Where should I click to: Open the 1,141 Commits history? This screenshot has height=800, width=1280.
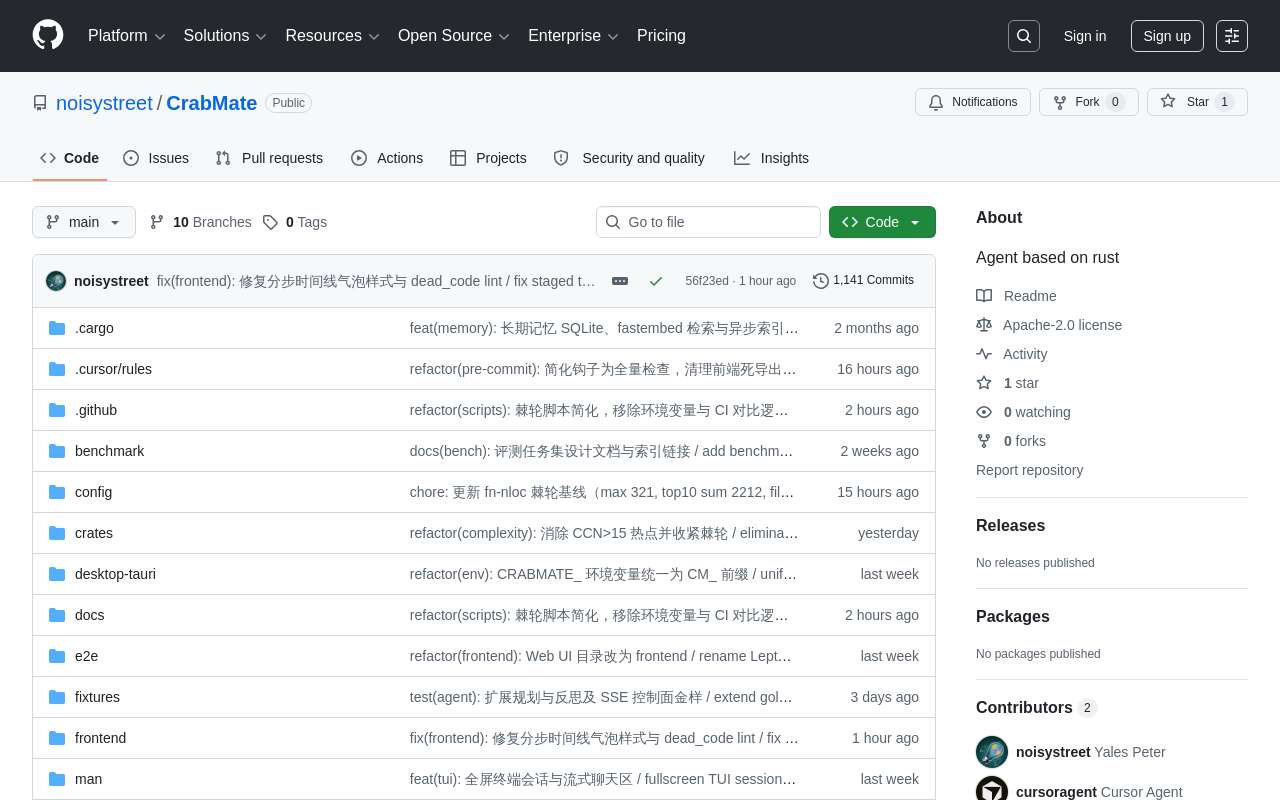coord(864,281)
